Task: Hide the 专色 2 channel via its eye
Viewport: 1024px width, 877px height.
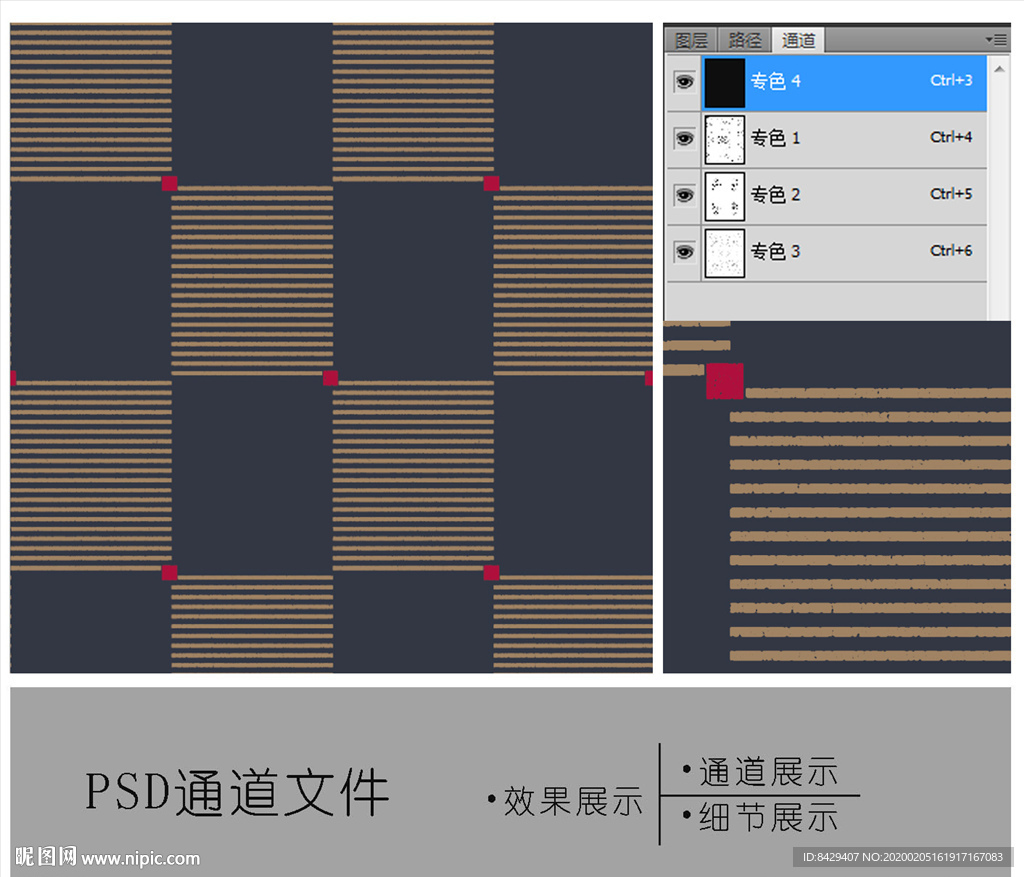Action: (x=684, y=196)
